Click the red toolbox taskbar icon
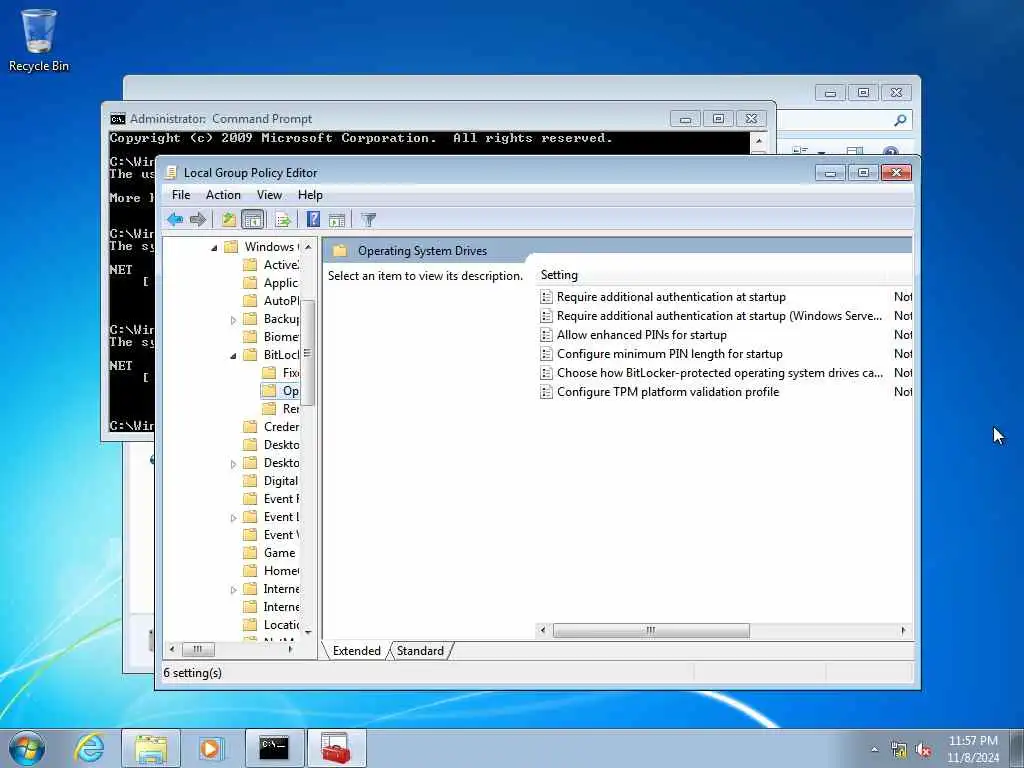 (x=336, y=748)
